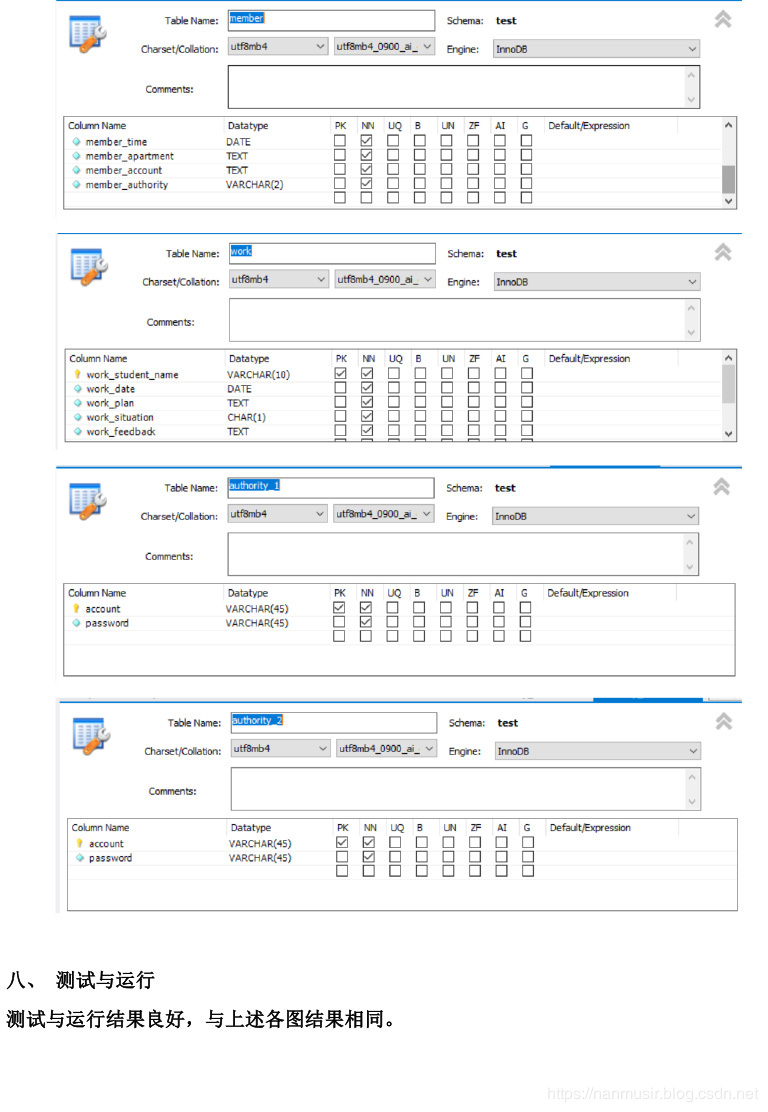The image size is (768, 1112).
Task: Select the DATE datatype cell of work_date
Action: click(240, 389)
